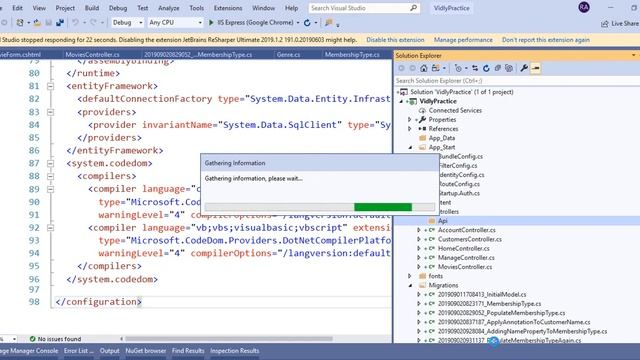640x360 pixels.
Task: Open the NuGet browser bottom tab
Action: pyautogui.click(x=146, y=351)
